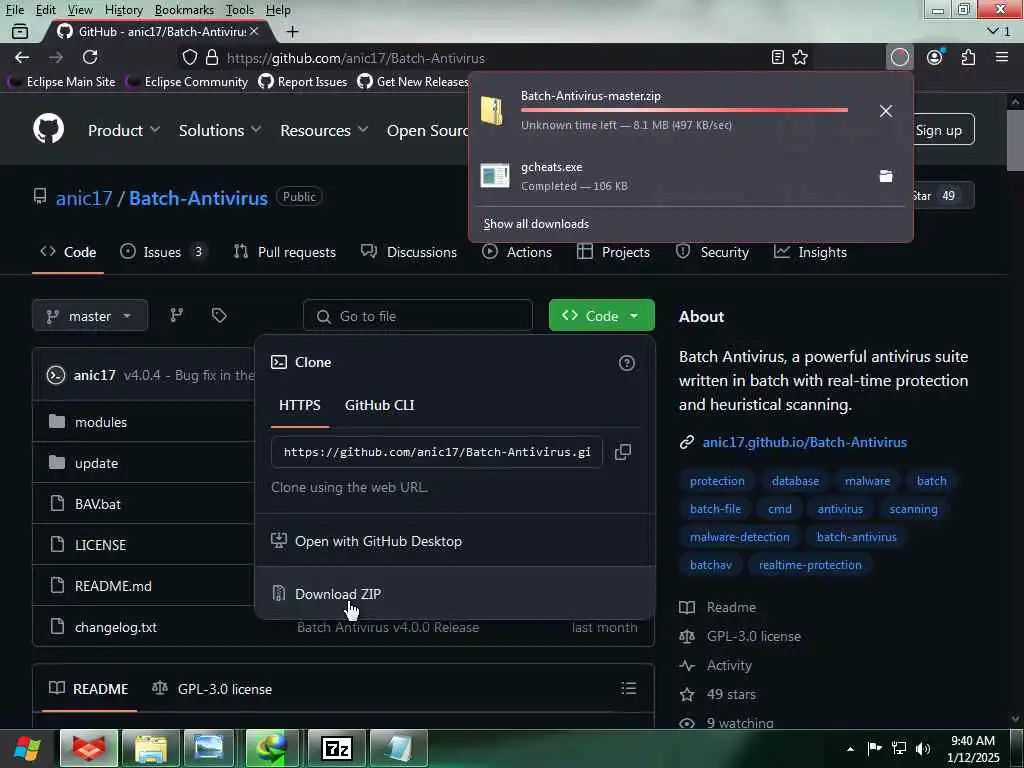This screenshot has width=1024, height=768.
Task: Click the Sign up button
Action: tap(939, 129)
